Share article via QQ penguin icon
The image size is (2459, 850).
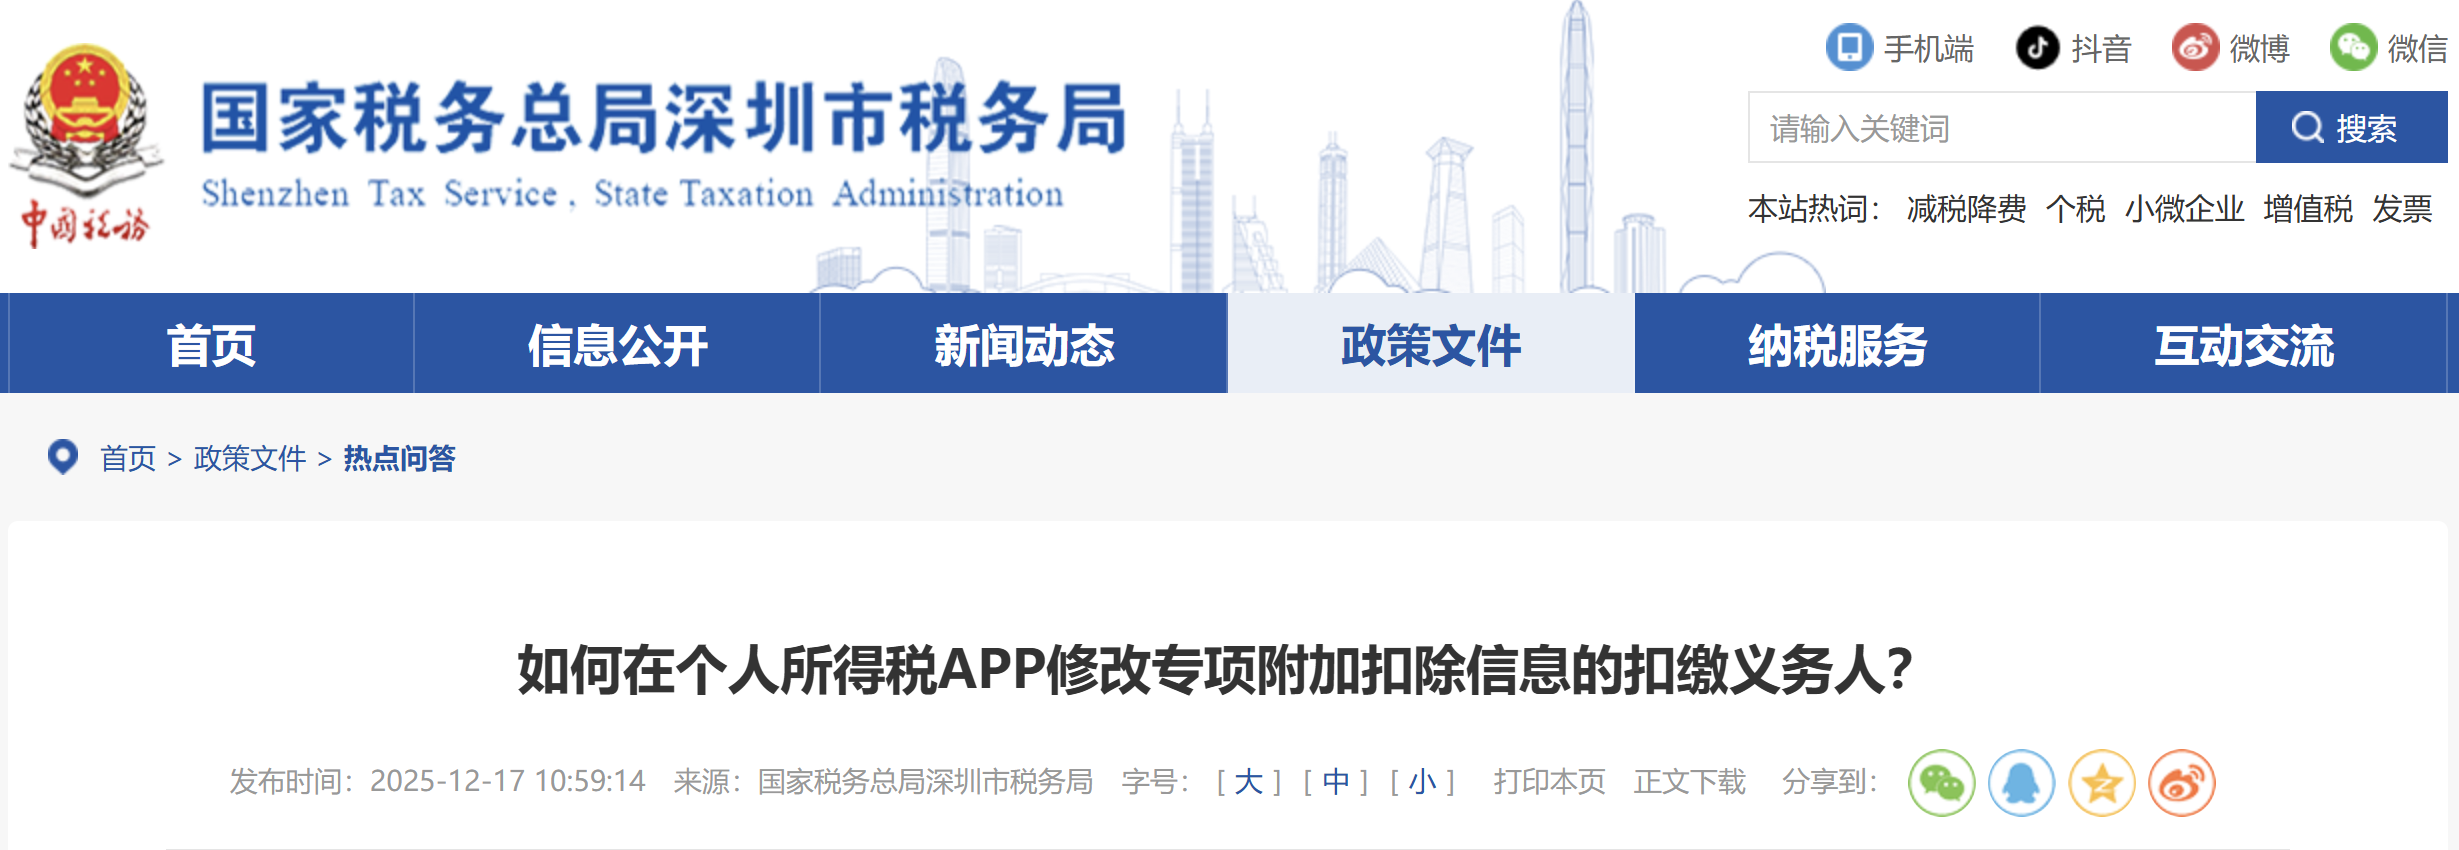(2021, 783)
